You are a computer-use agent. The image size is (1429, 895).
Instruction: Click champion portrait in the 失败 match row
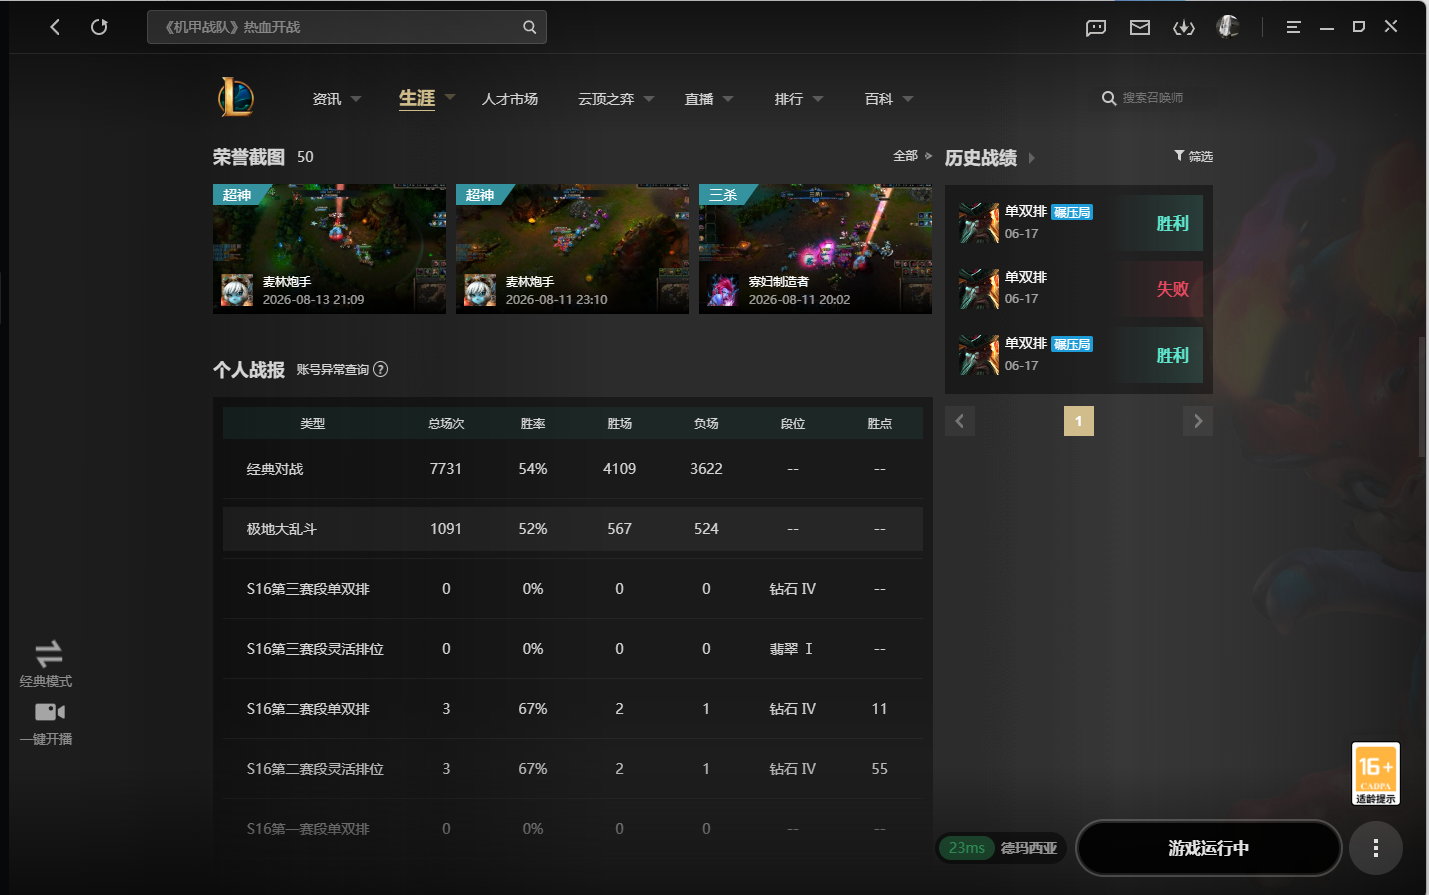[978, 289]
